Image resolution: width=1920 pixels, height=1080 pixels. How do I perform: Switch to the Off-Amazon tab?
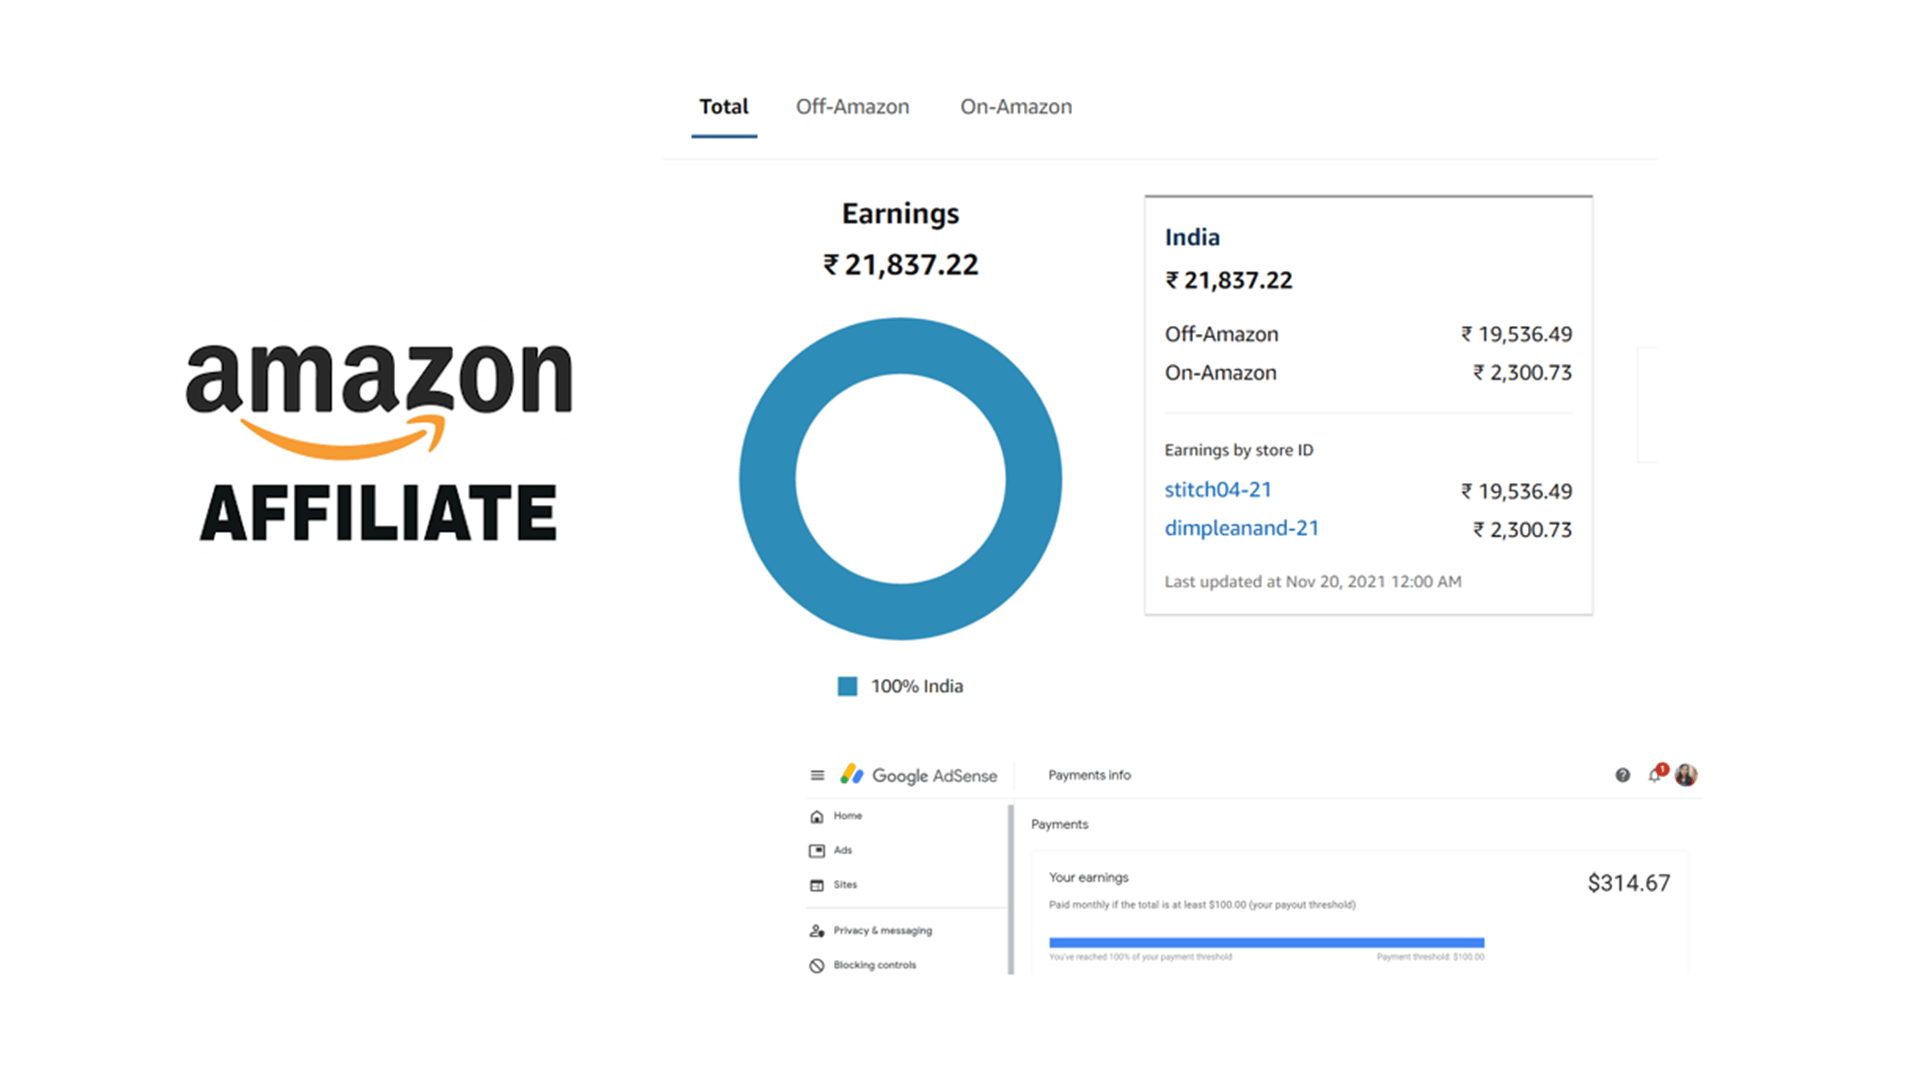(x=852, y=107)
